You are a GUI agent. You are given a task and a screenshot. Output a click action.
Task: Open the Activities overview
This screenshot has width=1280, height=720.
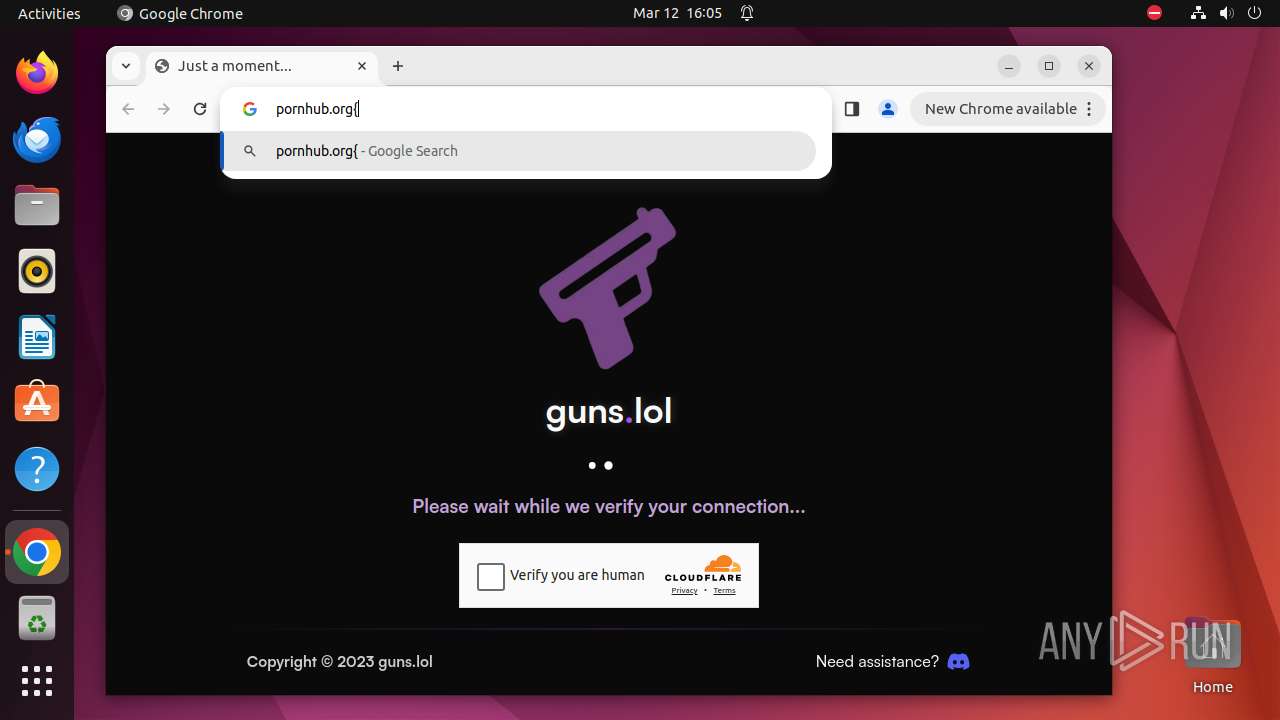click(x=49, y=13)
